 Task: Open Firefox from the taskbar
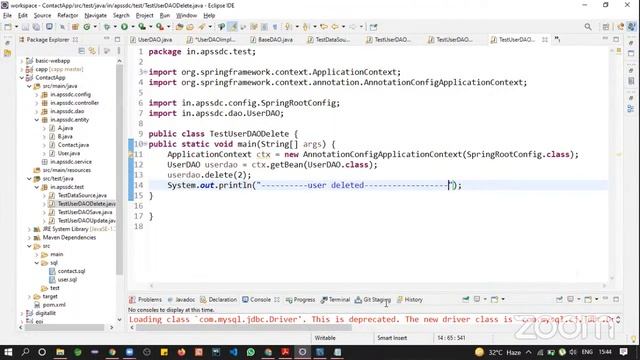[181, 352]
